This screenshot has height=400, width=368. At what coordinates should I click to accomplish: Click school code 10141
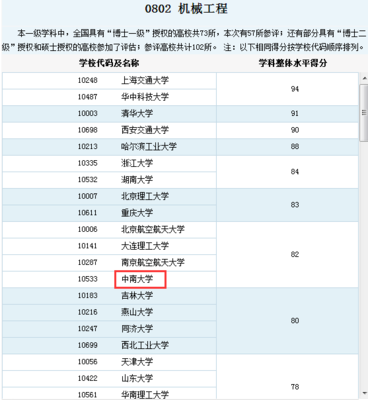(88, 246)
